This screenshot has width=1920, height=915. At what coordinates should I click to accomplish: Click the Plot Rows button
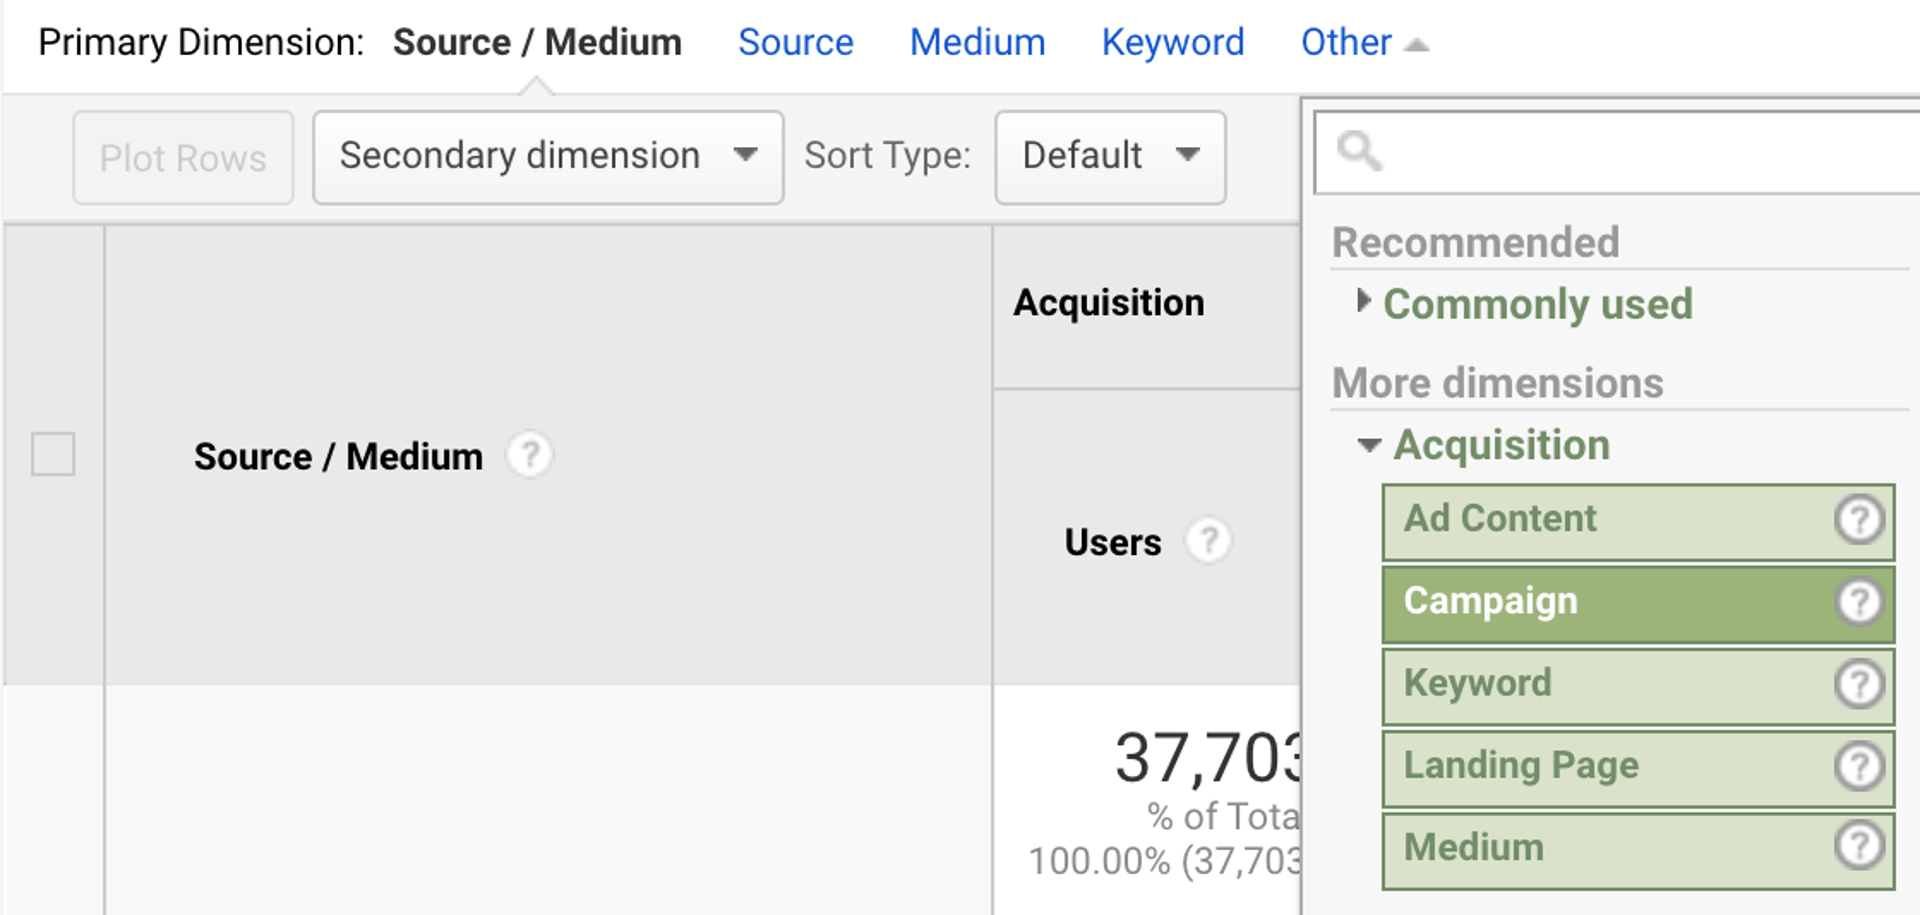coord(182,156)
